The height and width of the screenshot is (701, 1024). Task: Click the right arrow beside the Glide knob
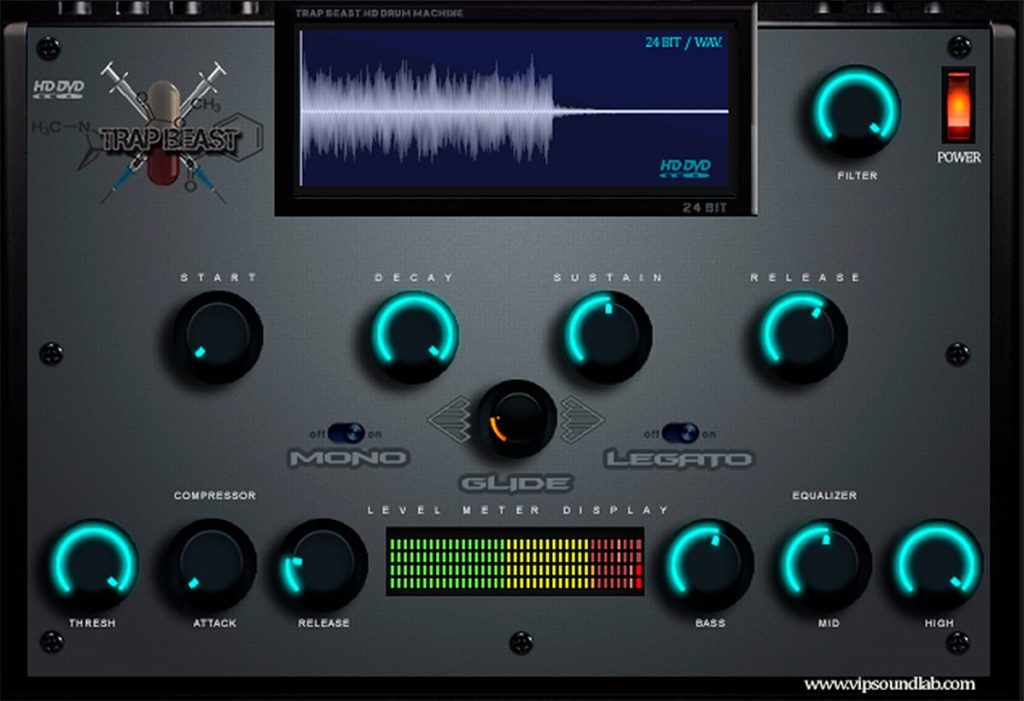click(583, 419)
